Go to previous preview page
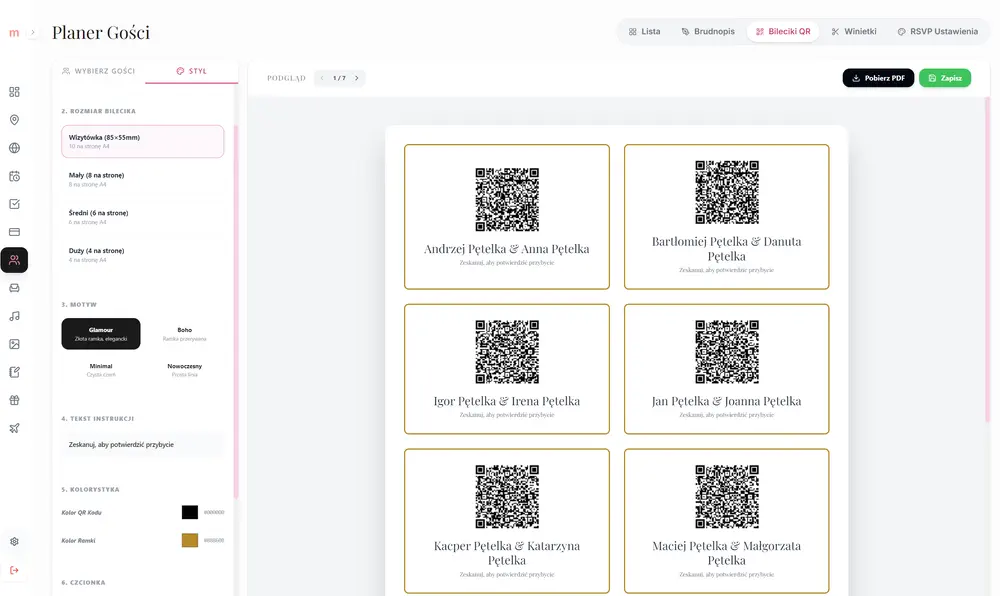 click(322, 78)
